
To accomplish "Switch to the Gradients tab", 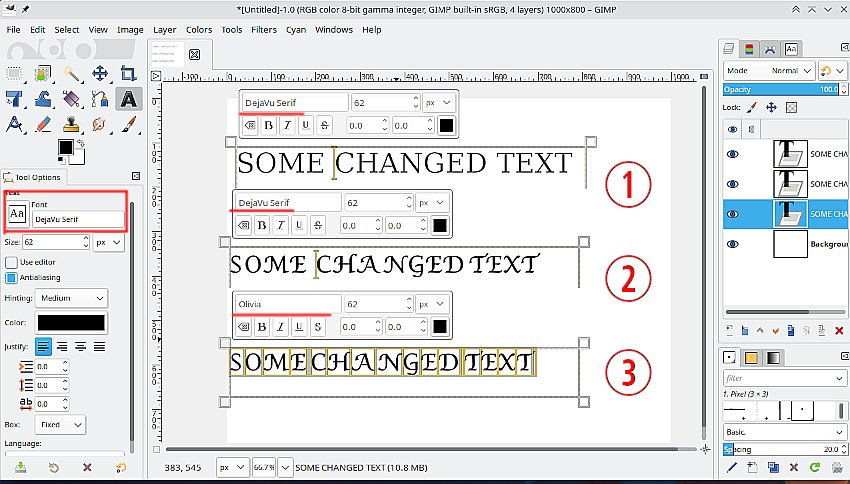I will (x=774, y=358).
